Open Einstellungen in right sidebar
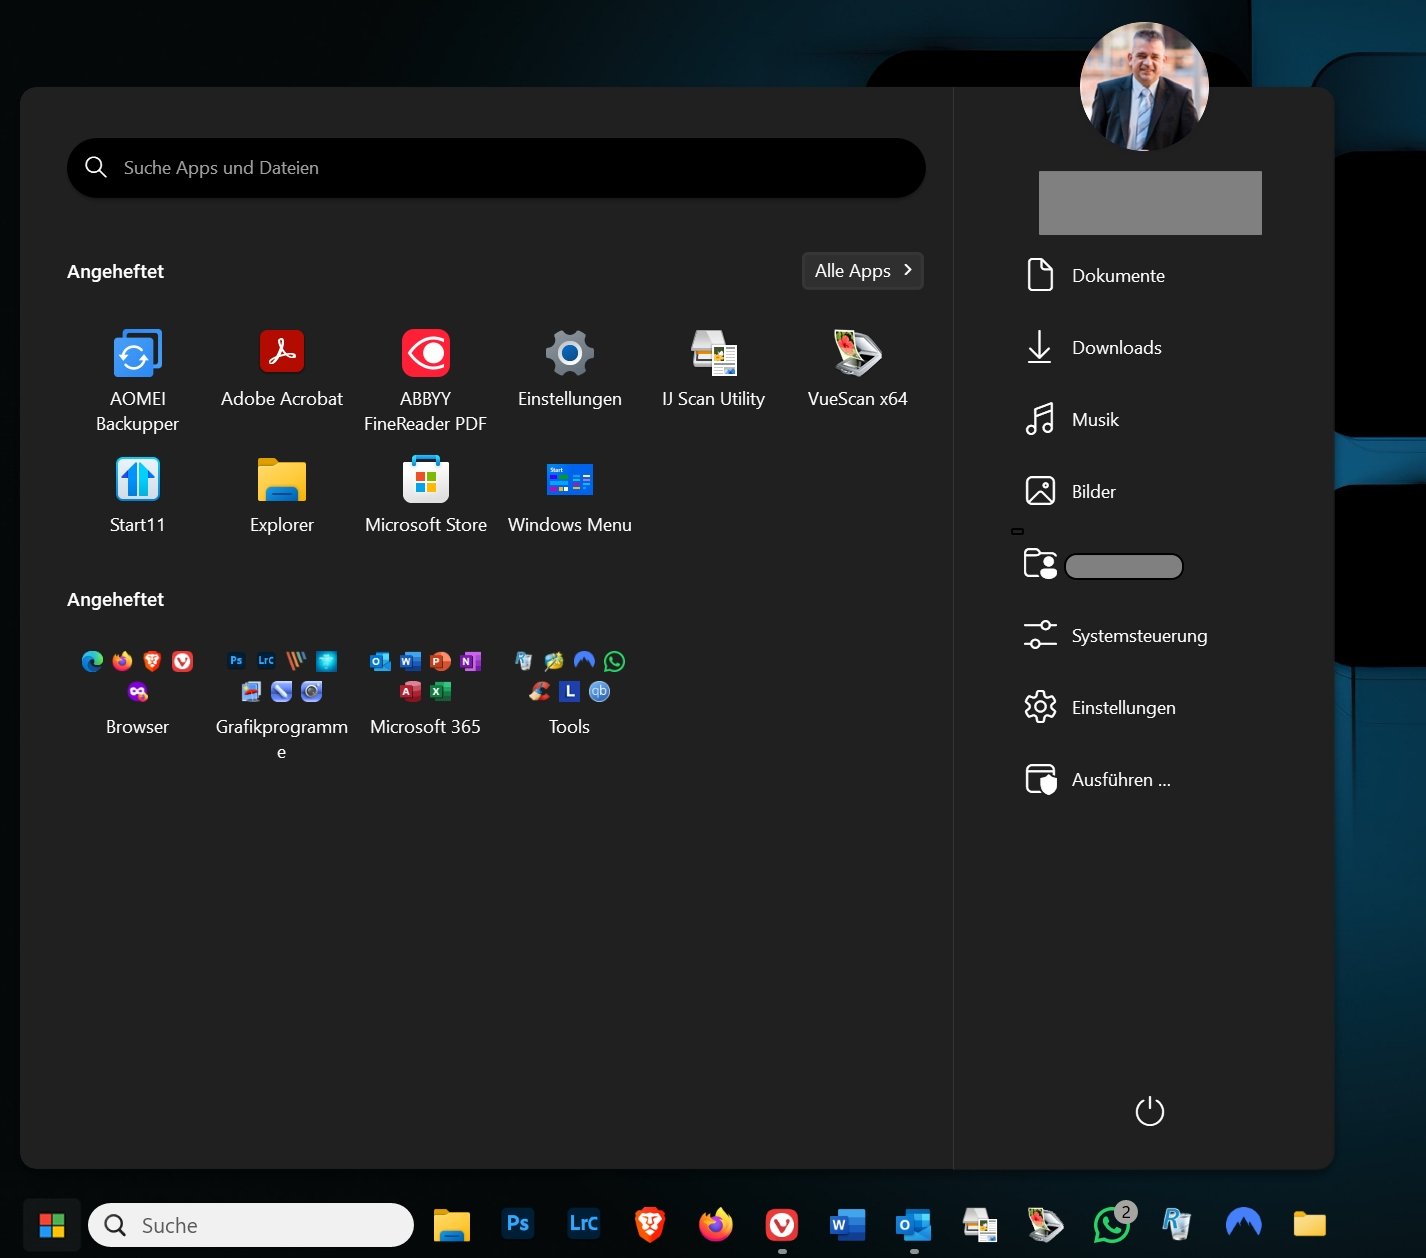Screen dimensions: 1426x1258 pyautogui.click(x=1100, y=707)
